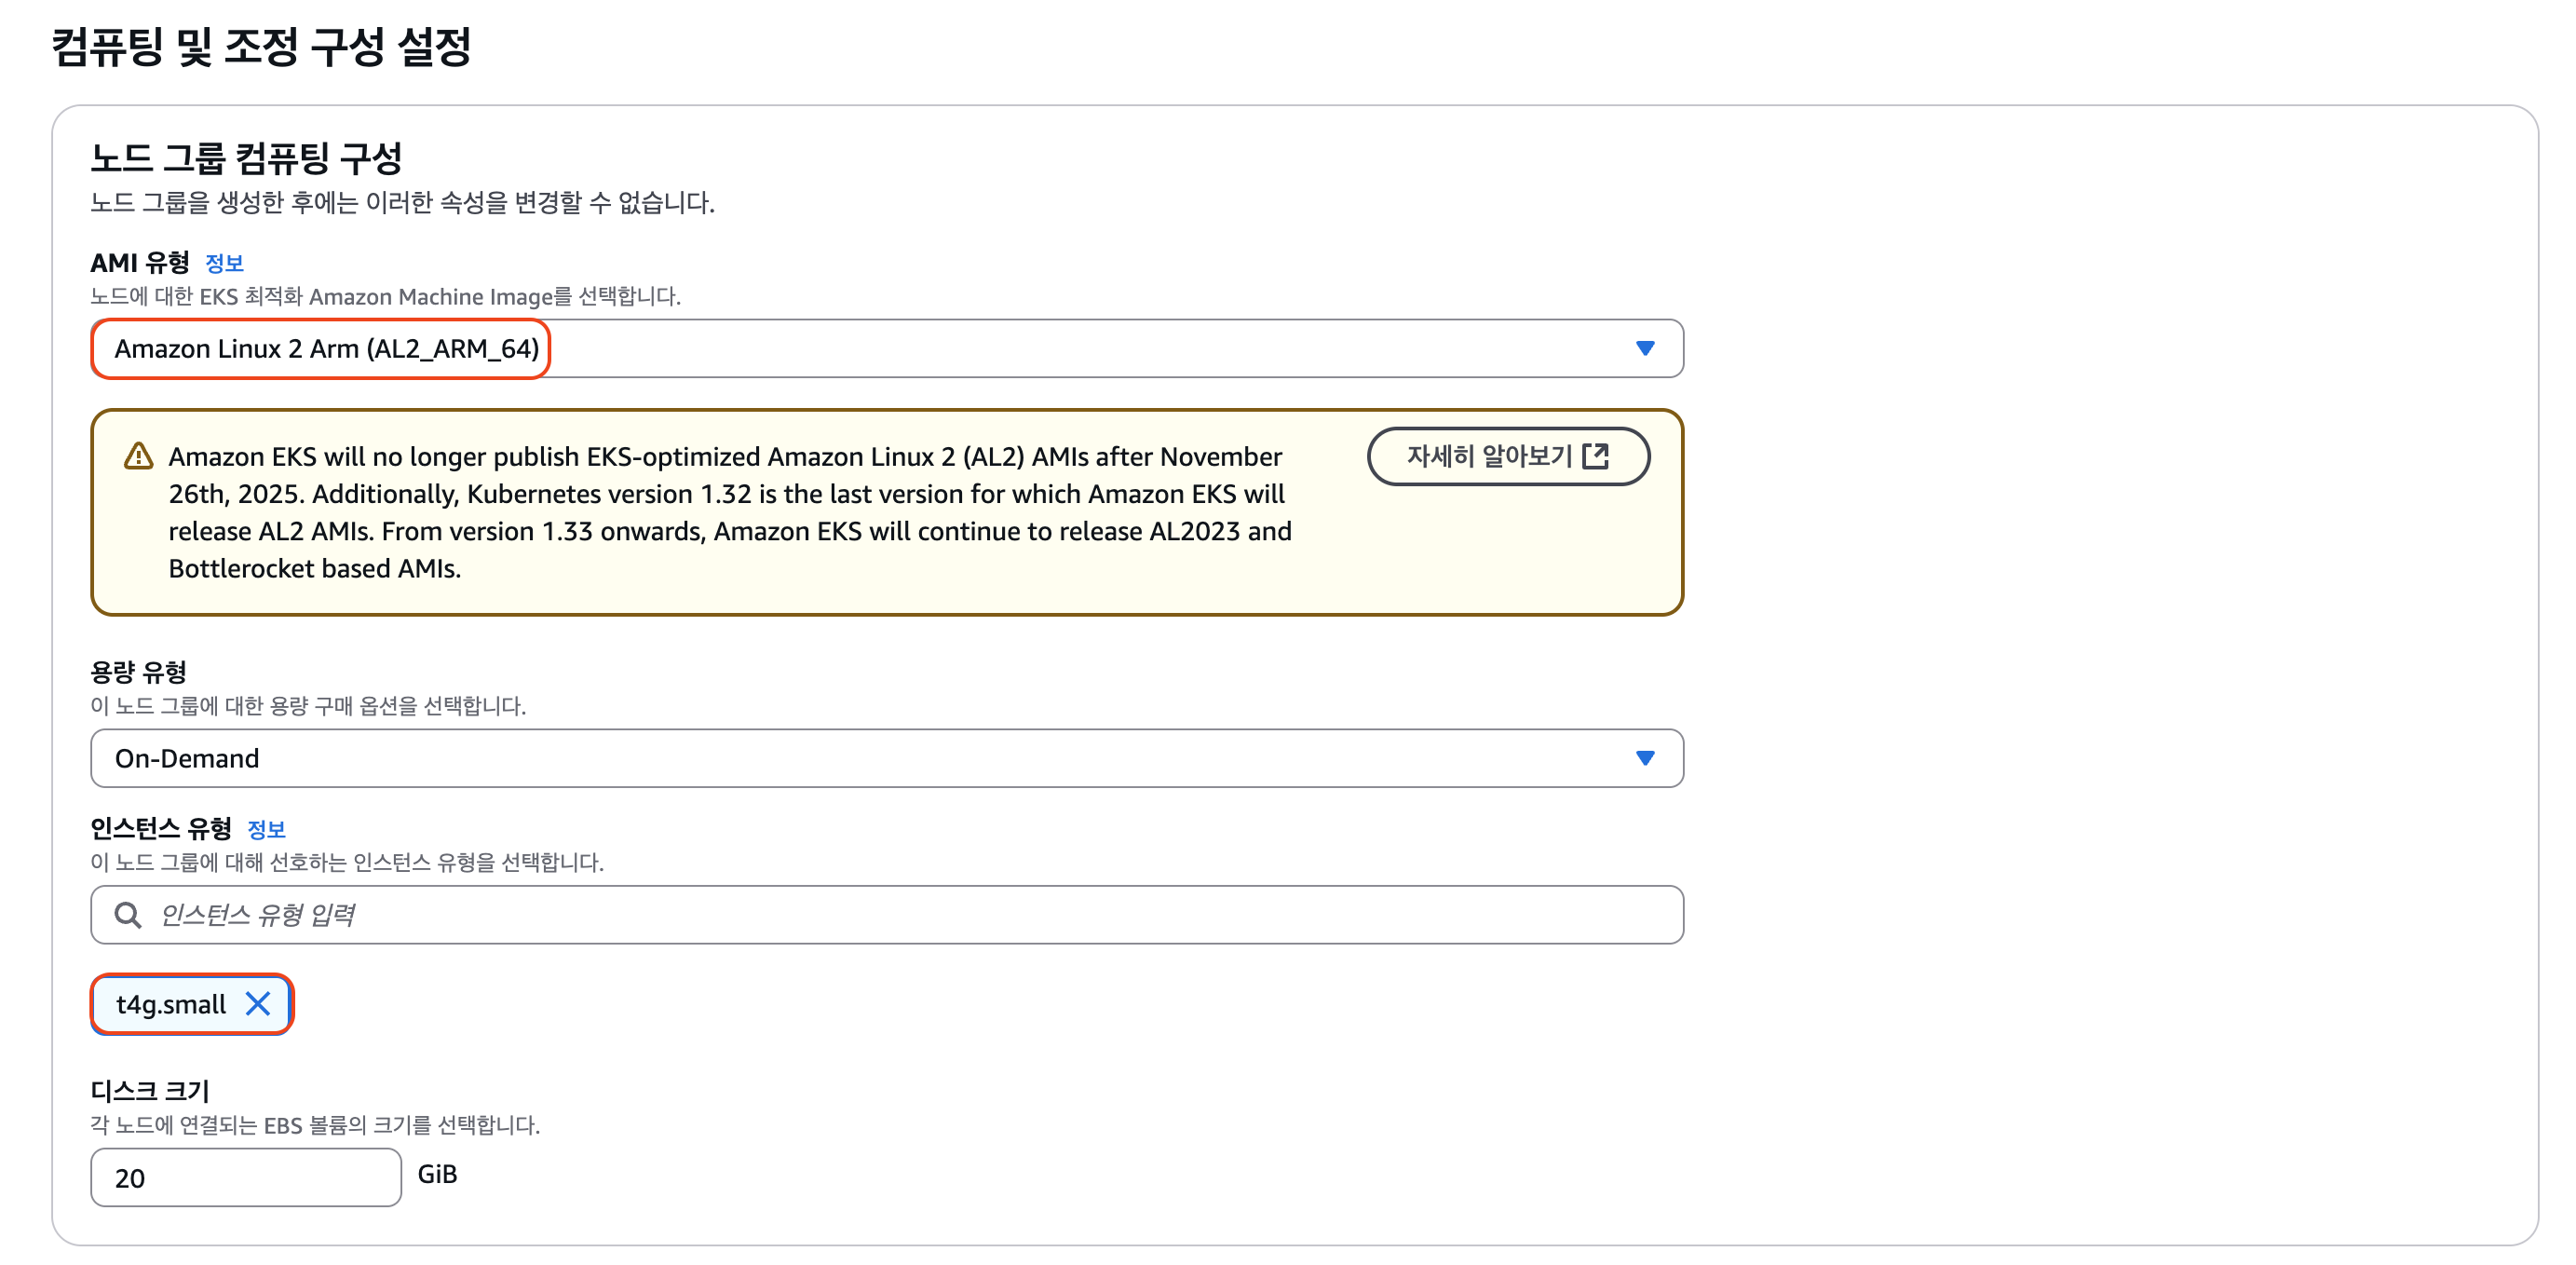Open 정보 link next to AMI 유형

tap(224, 264)
